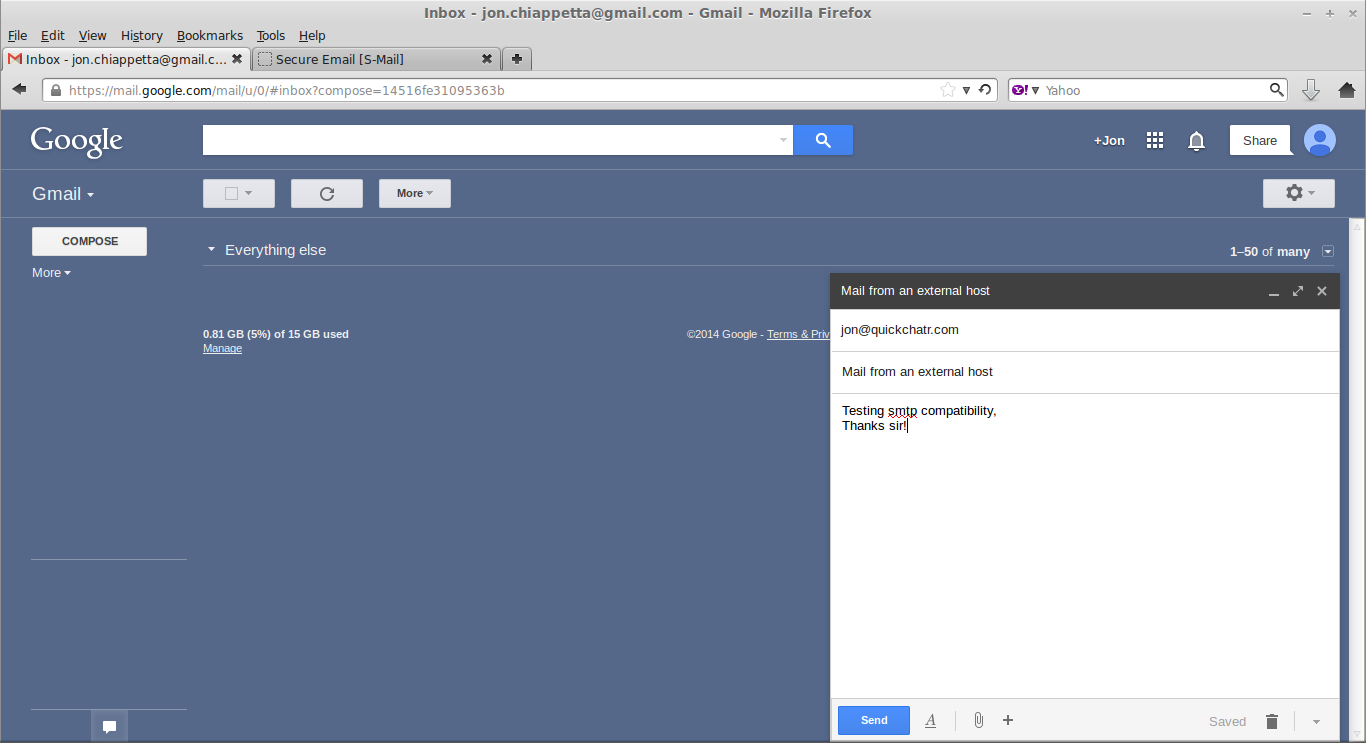This screenshot has width=1366, height=743.
Task: Close the Inbox Gmail tab
Action: [x=237, y=59]
